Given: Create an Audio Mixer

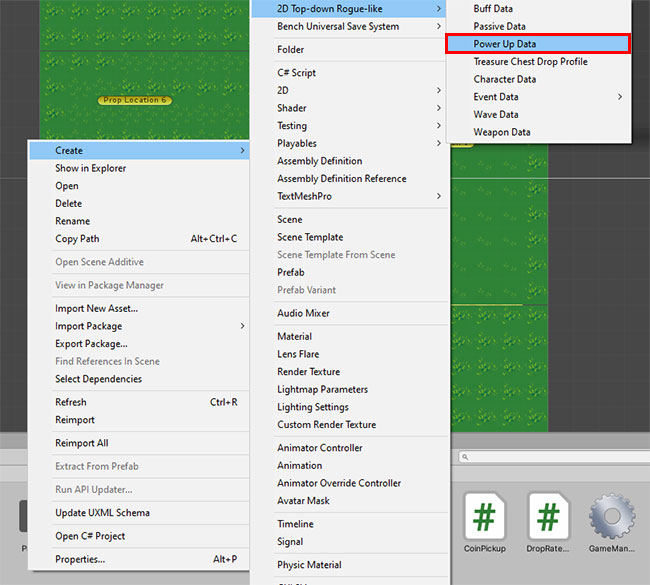Looking at the screenshot, I should pos(349,313).
